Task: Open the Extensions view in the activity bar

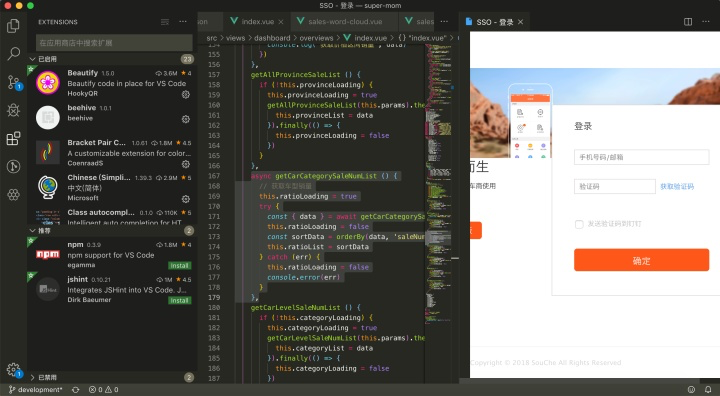Action: pyautogui.click(x=13, y=138)
